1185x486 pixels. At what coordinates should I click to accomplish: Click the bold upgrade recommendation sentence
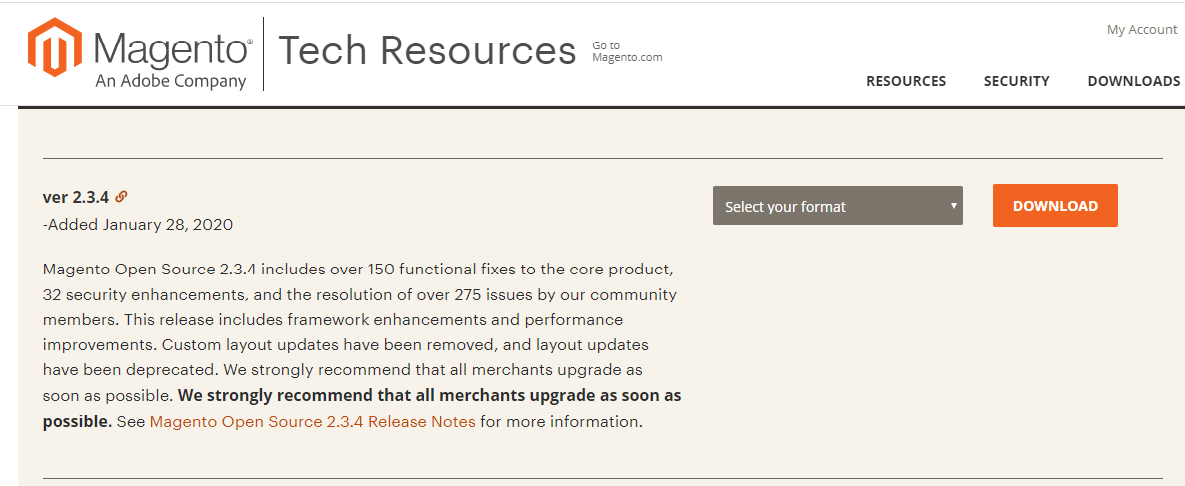pos(362,408)
